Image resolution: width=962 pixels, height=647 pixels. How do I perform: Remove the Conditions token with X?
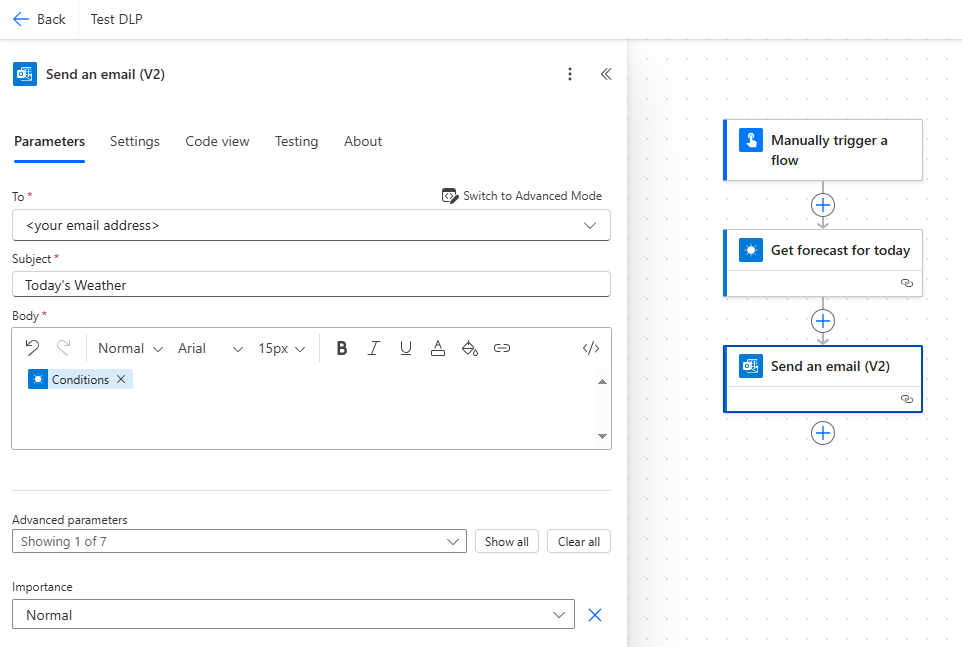pyautogui.click(x=121, y=379)
